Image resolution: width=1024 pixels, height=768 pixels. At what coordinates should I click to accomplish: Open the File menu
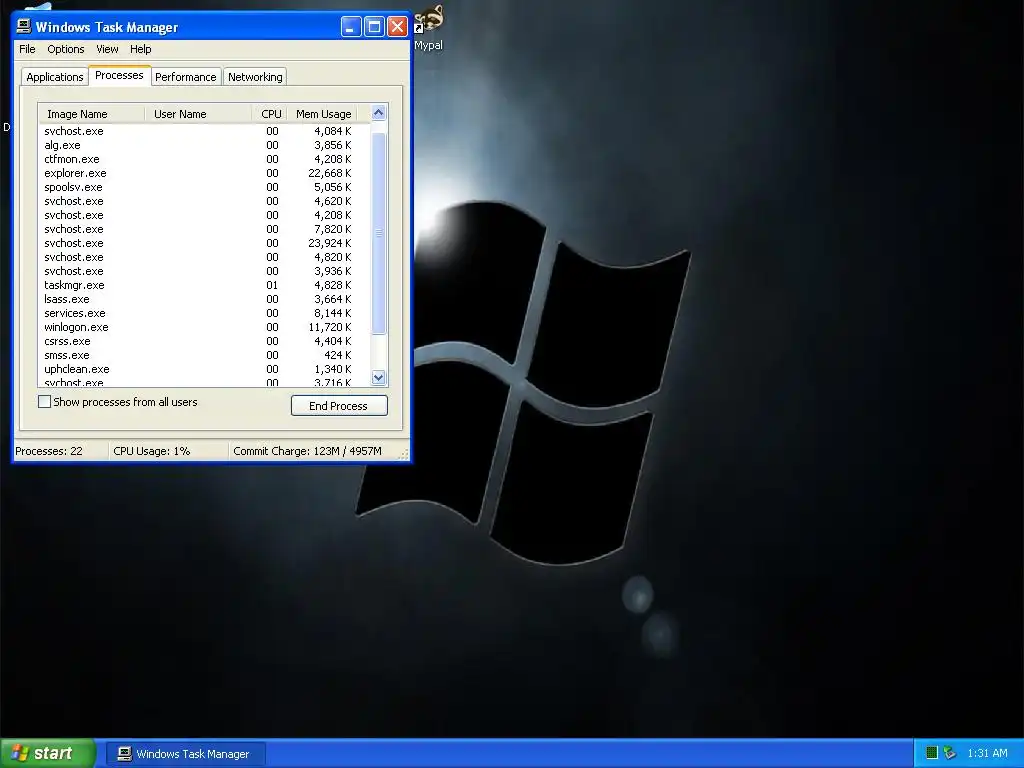tap(27, 49)
